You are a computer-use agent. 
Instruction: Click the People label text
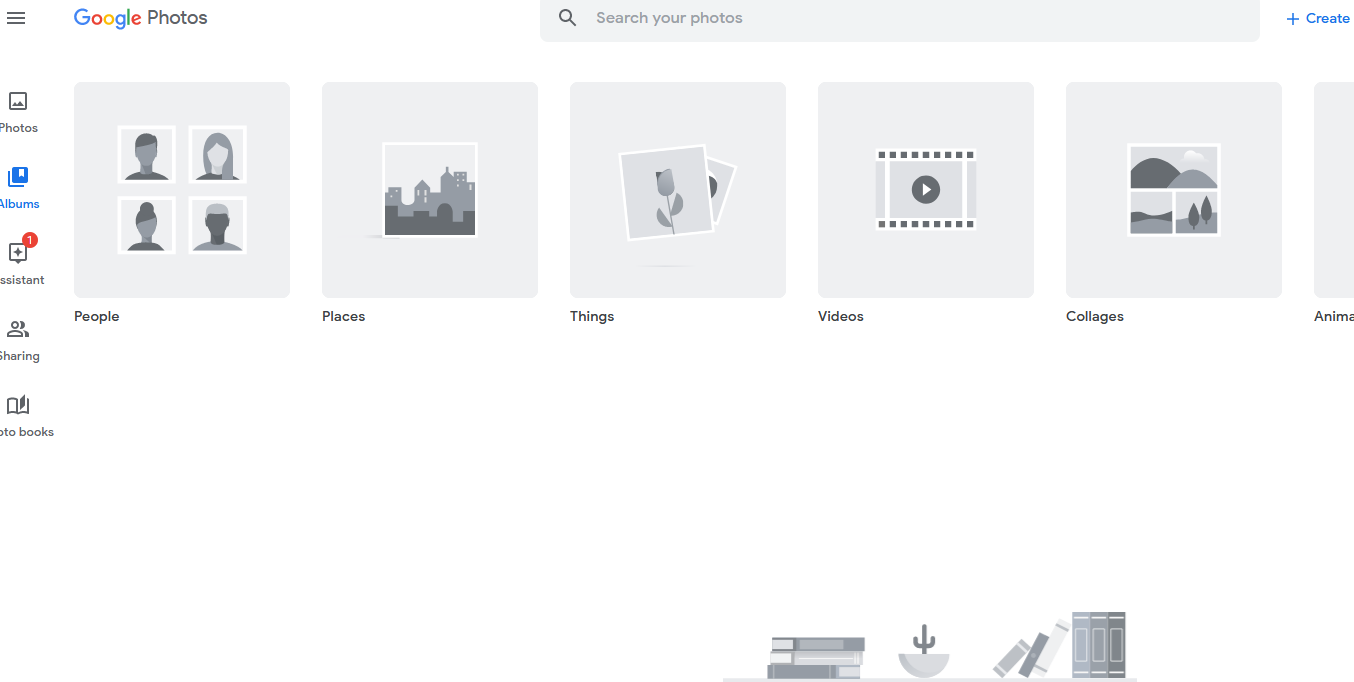click(97, 316)
